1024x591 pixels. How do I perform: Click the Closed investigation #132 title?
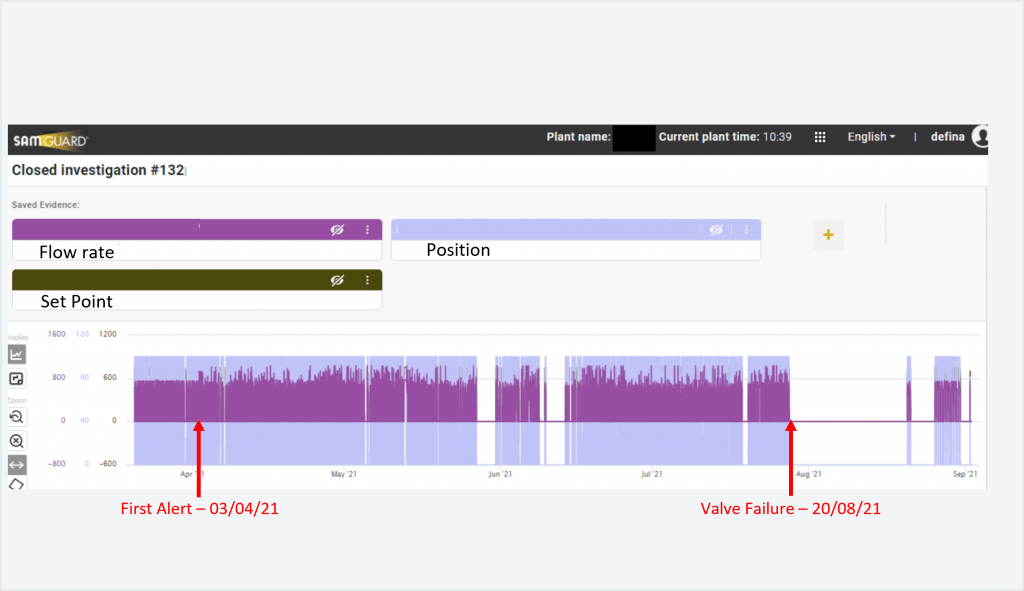97,170
